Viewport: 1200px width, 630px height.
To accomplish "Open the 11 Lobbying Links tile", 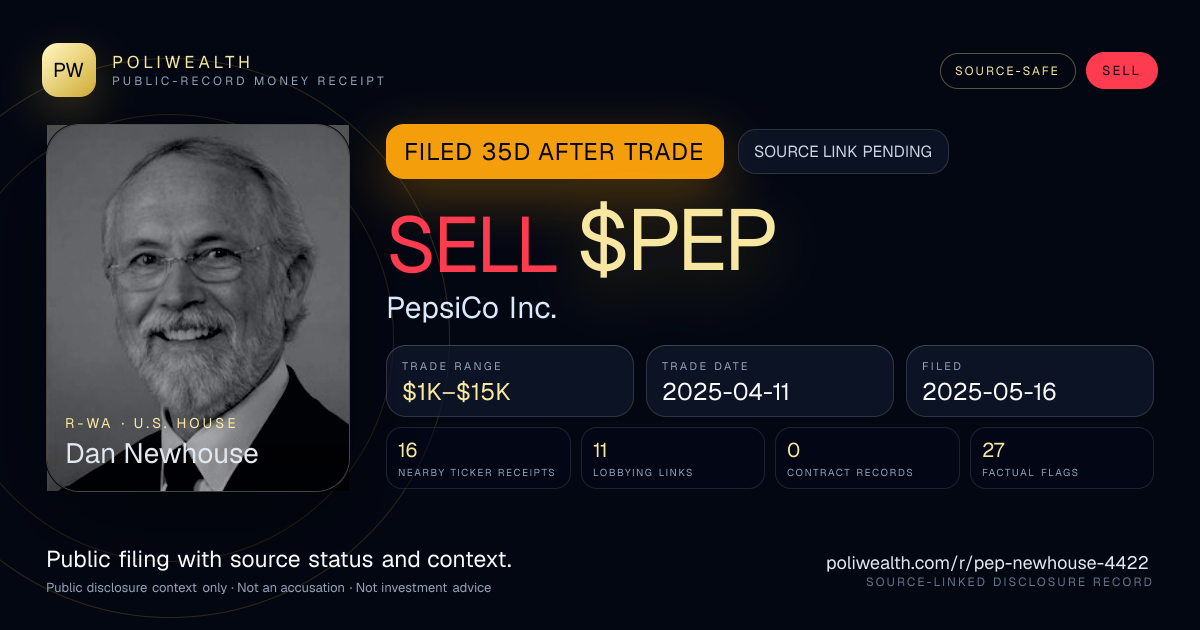I will [673, 458].
